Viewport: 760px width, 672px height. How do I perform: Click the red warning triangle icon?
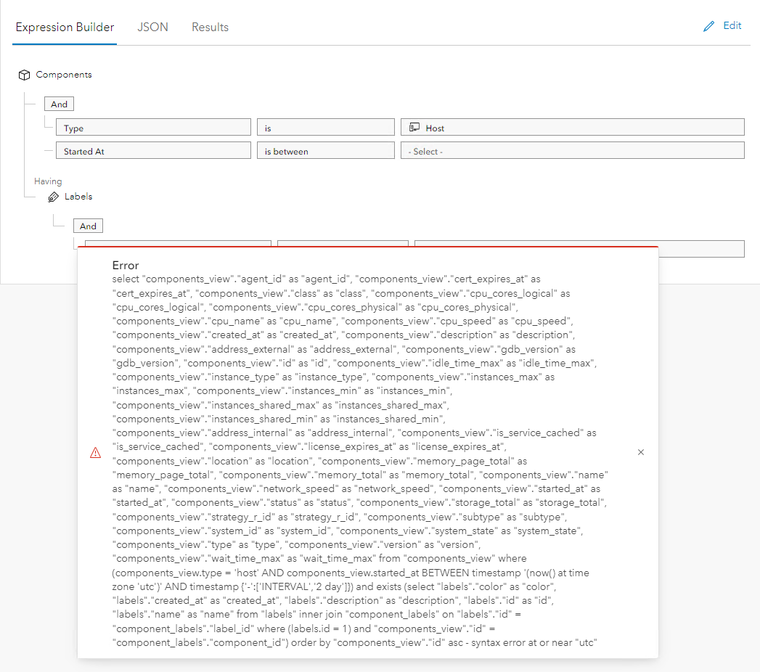[95, 452]
